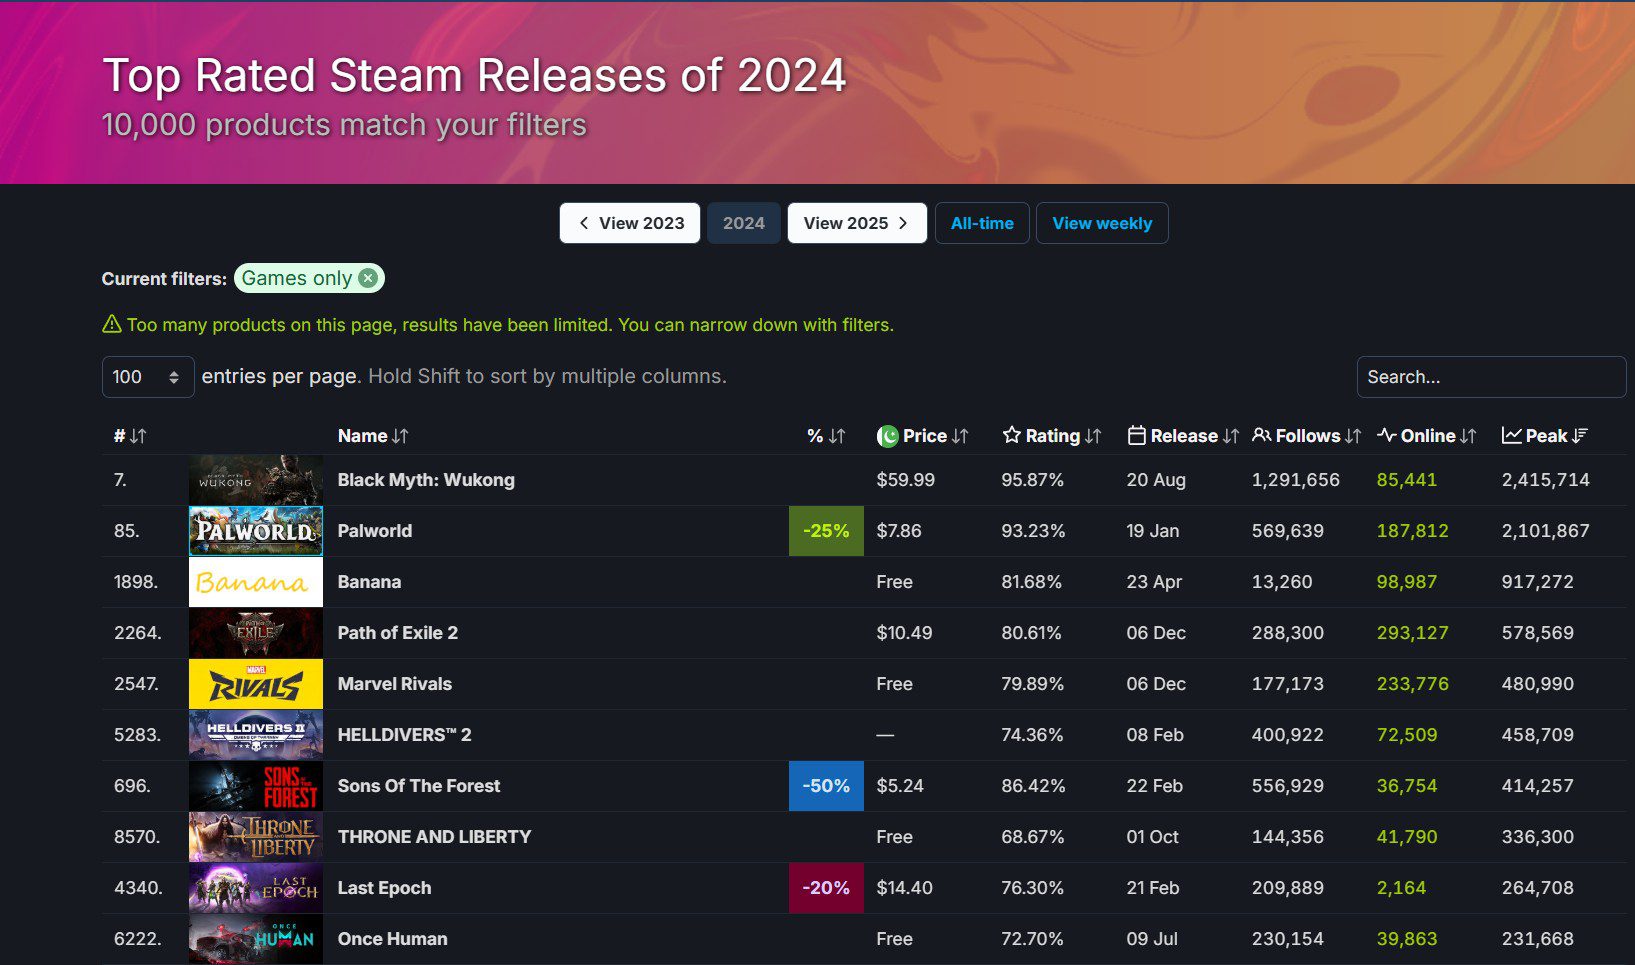Sort by rank number column

129,436
